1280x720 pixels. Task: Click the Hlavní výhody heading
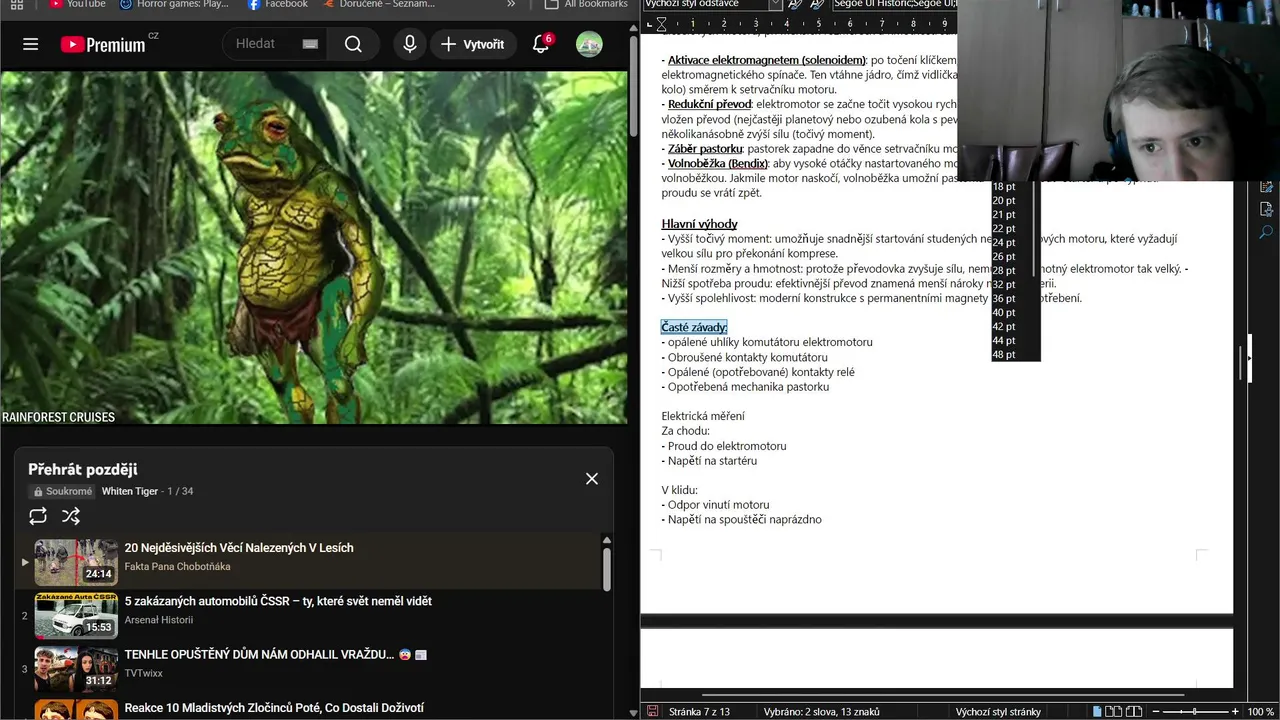click(x=699, y=224)
